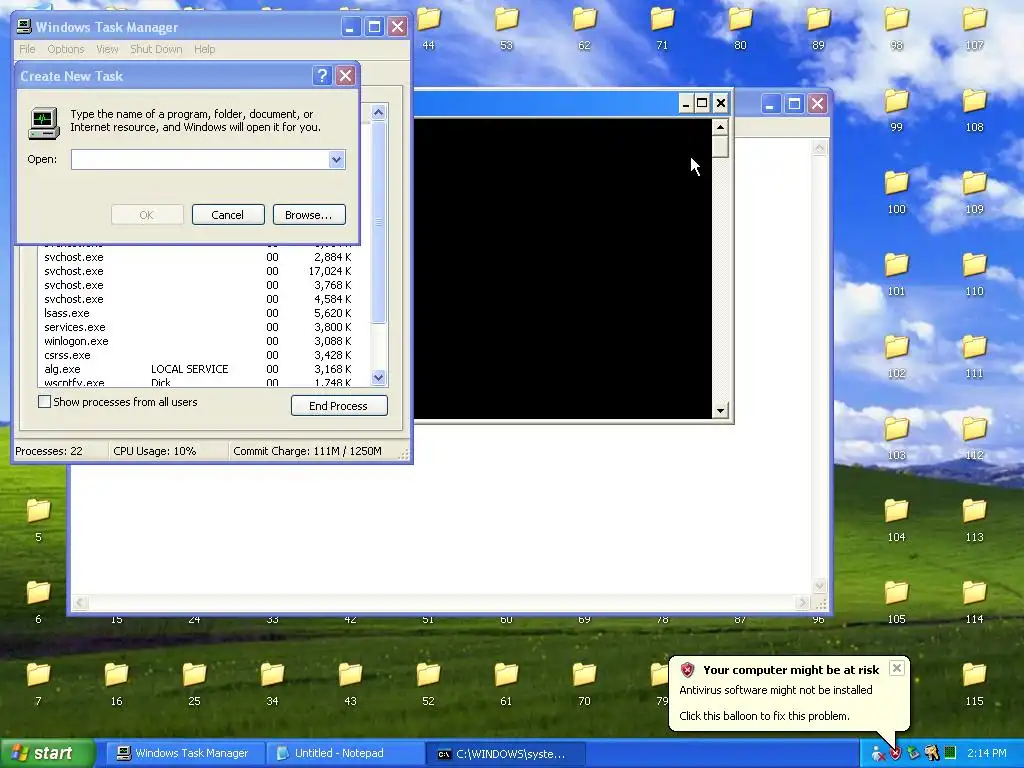
Task: Open the File menu in Task Manager
Action: (x=27, y=49)
